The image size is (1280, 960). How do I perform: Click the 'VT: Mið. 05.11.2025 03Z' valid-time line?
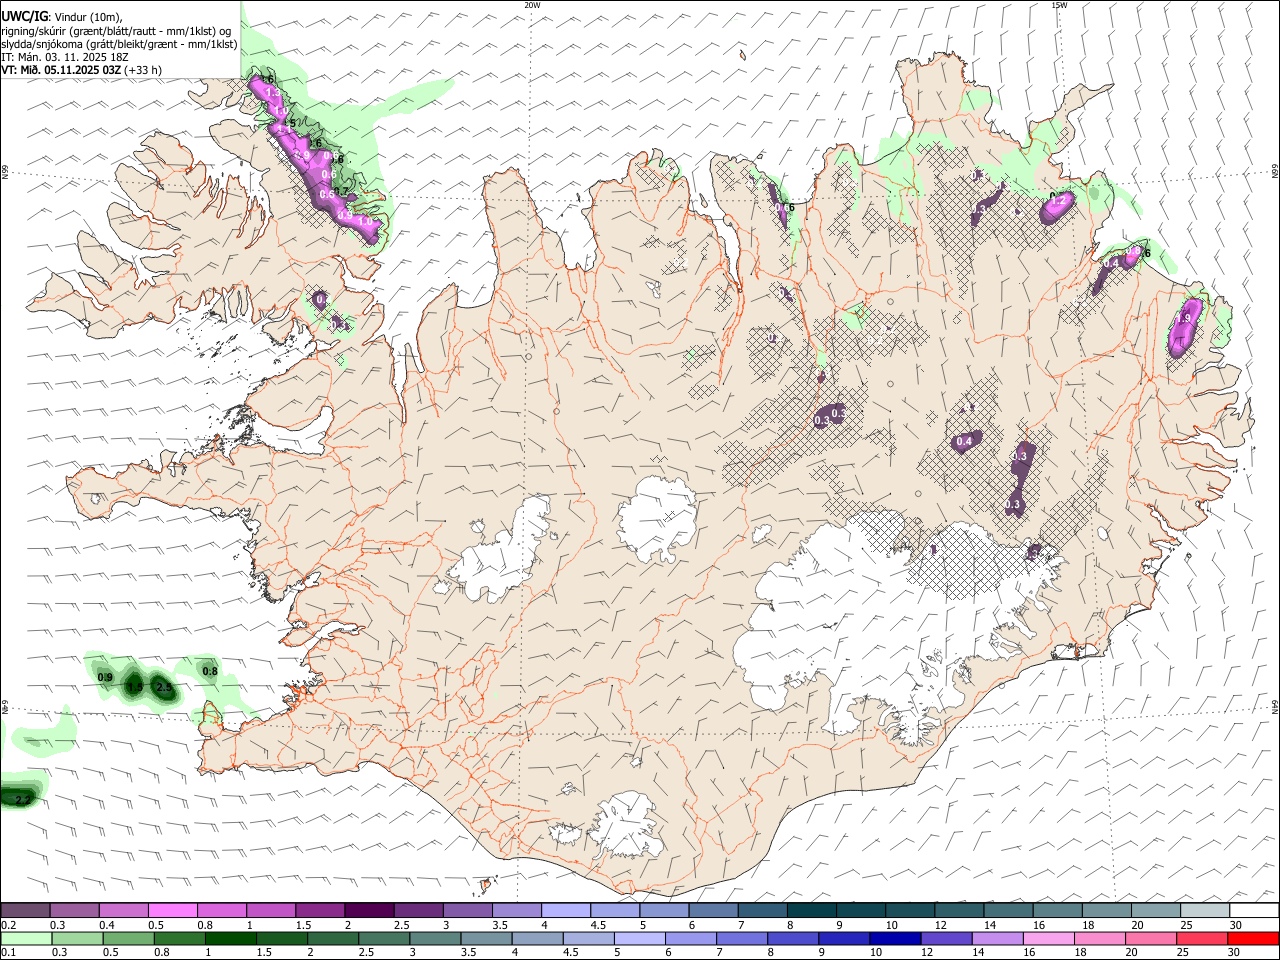(x=61, y=70)
